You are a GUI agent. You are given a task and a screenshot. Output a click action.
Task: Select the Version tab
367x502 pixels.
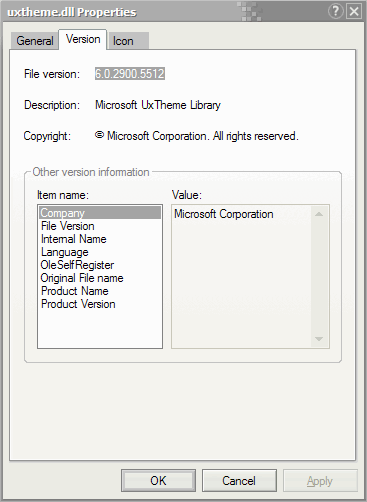(83, 39)
